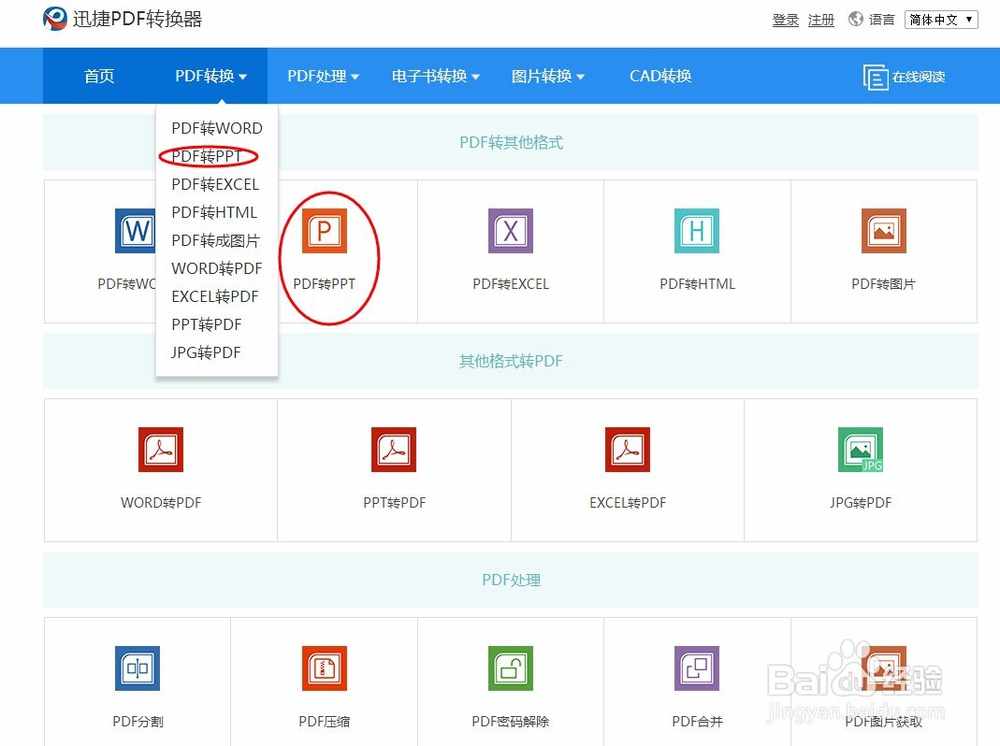Viewport: 1000px width, 746px height.
Task: Open the CAD转换 navigation item
Action: [x=660, y=76]
